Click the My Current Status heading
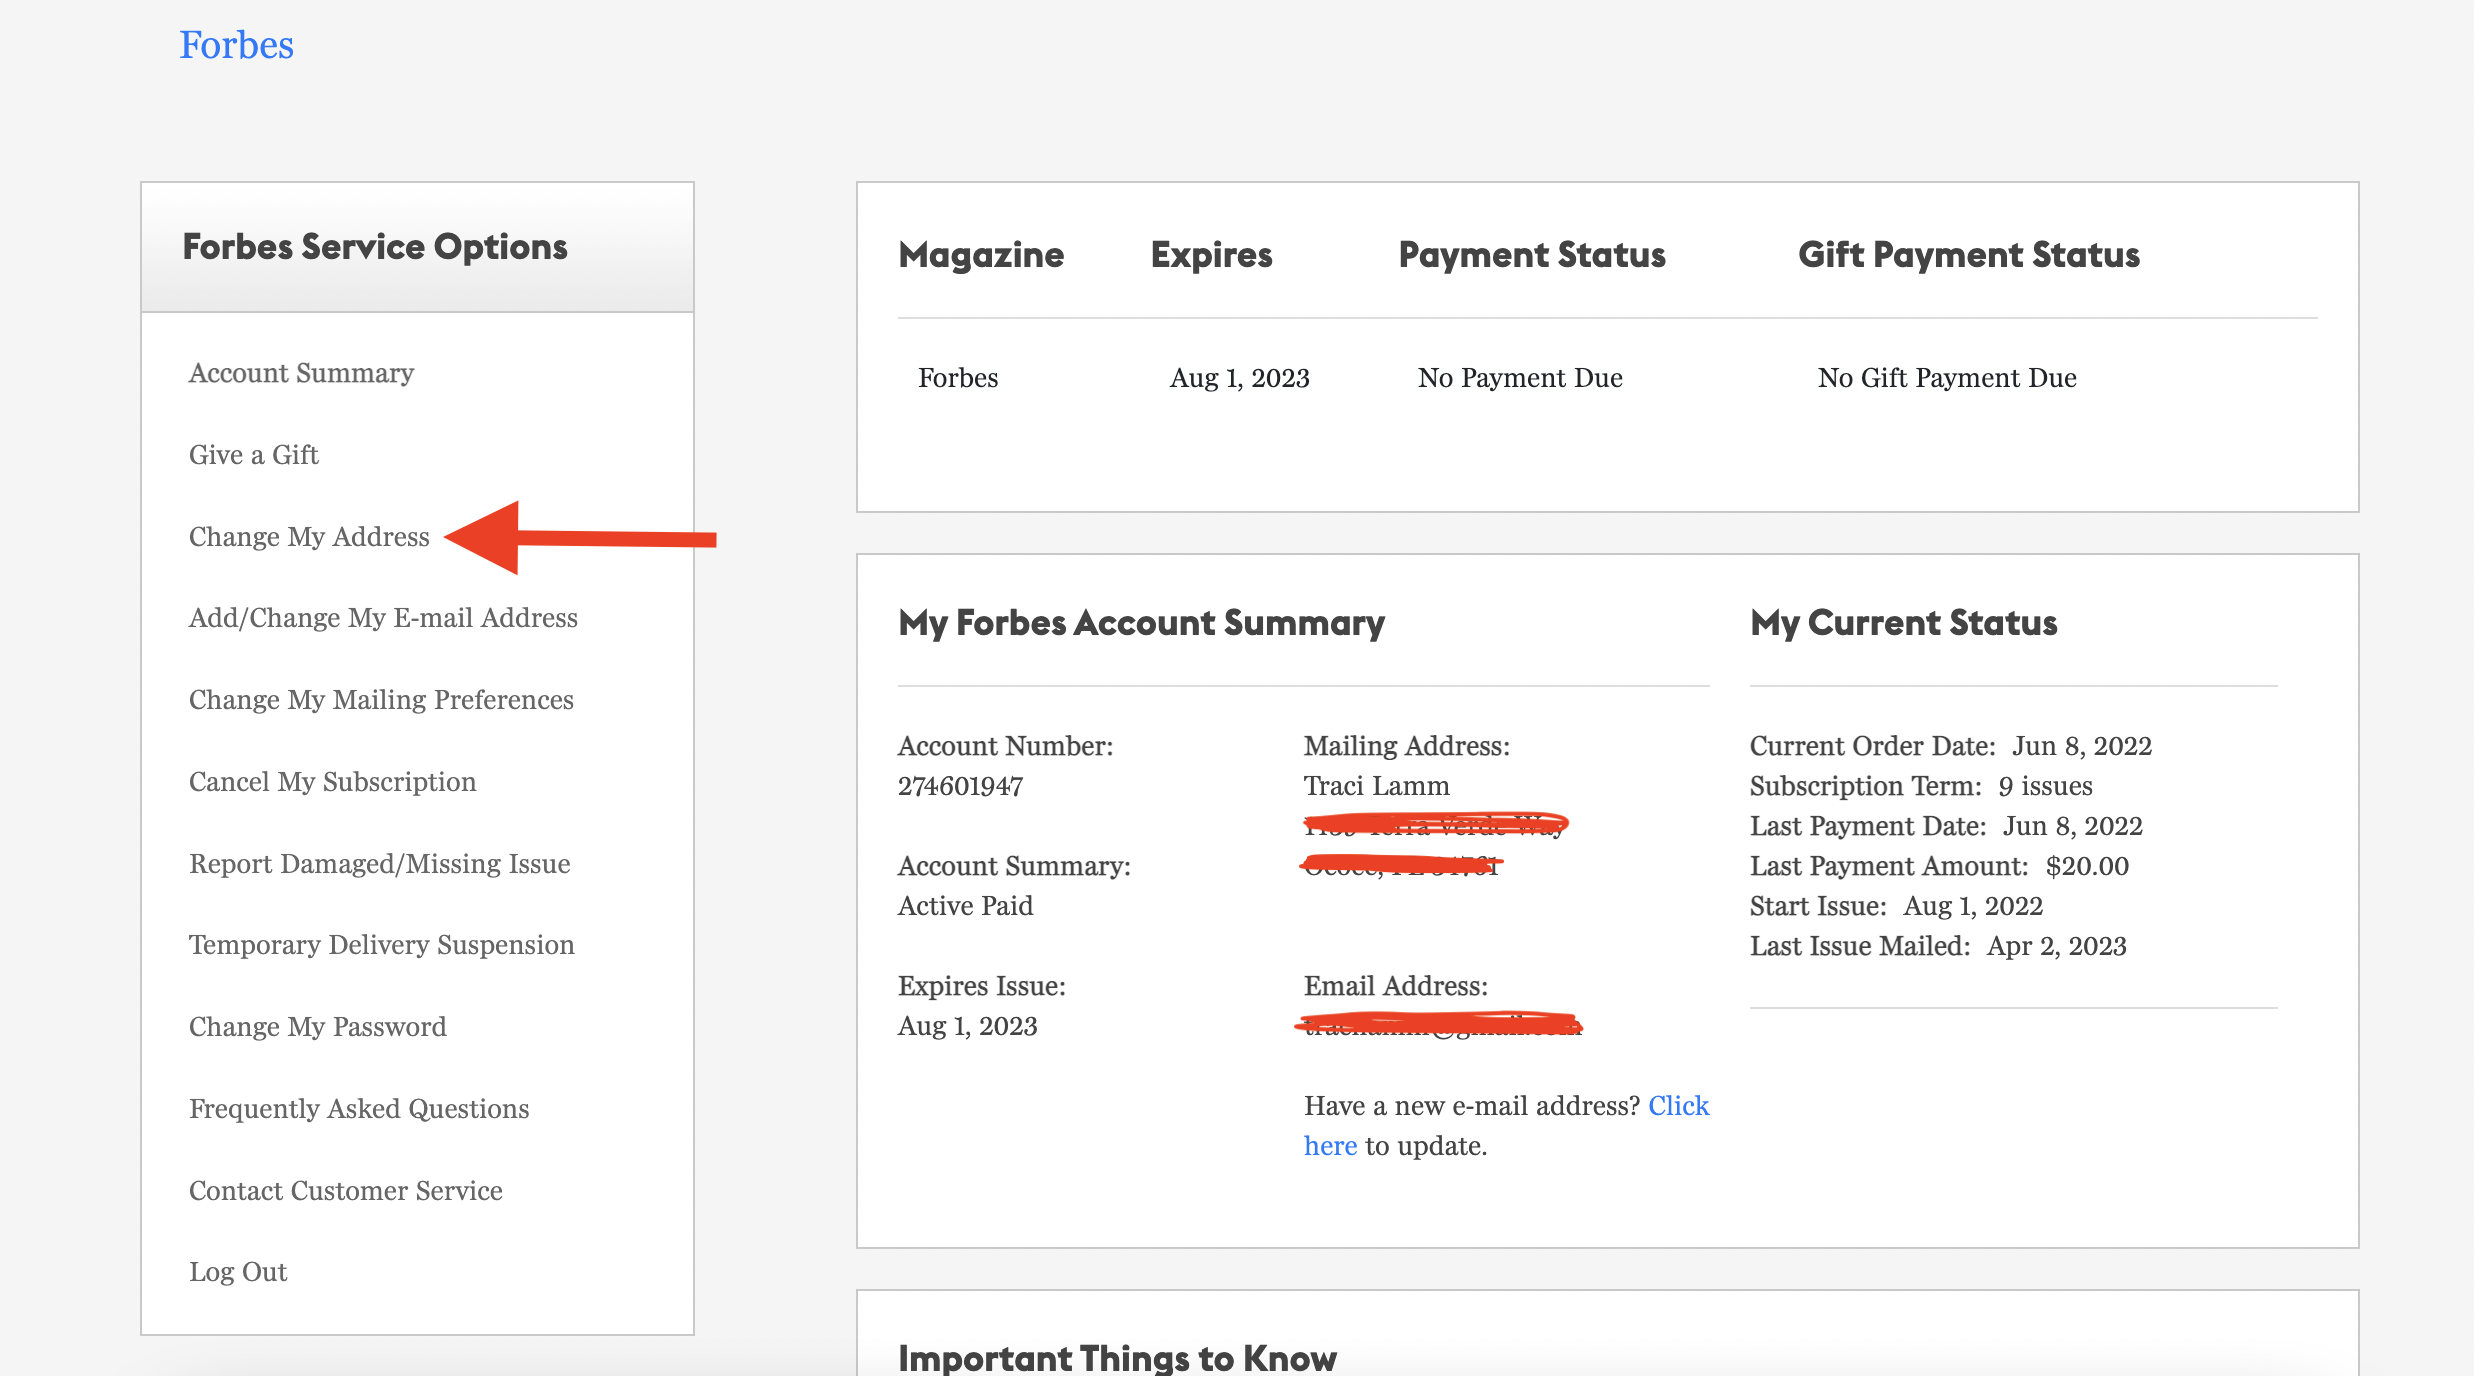2474x1376 pixels. 1903,623
